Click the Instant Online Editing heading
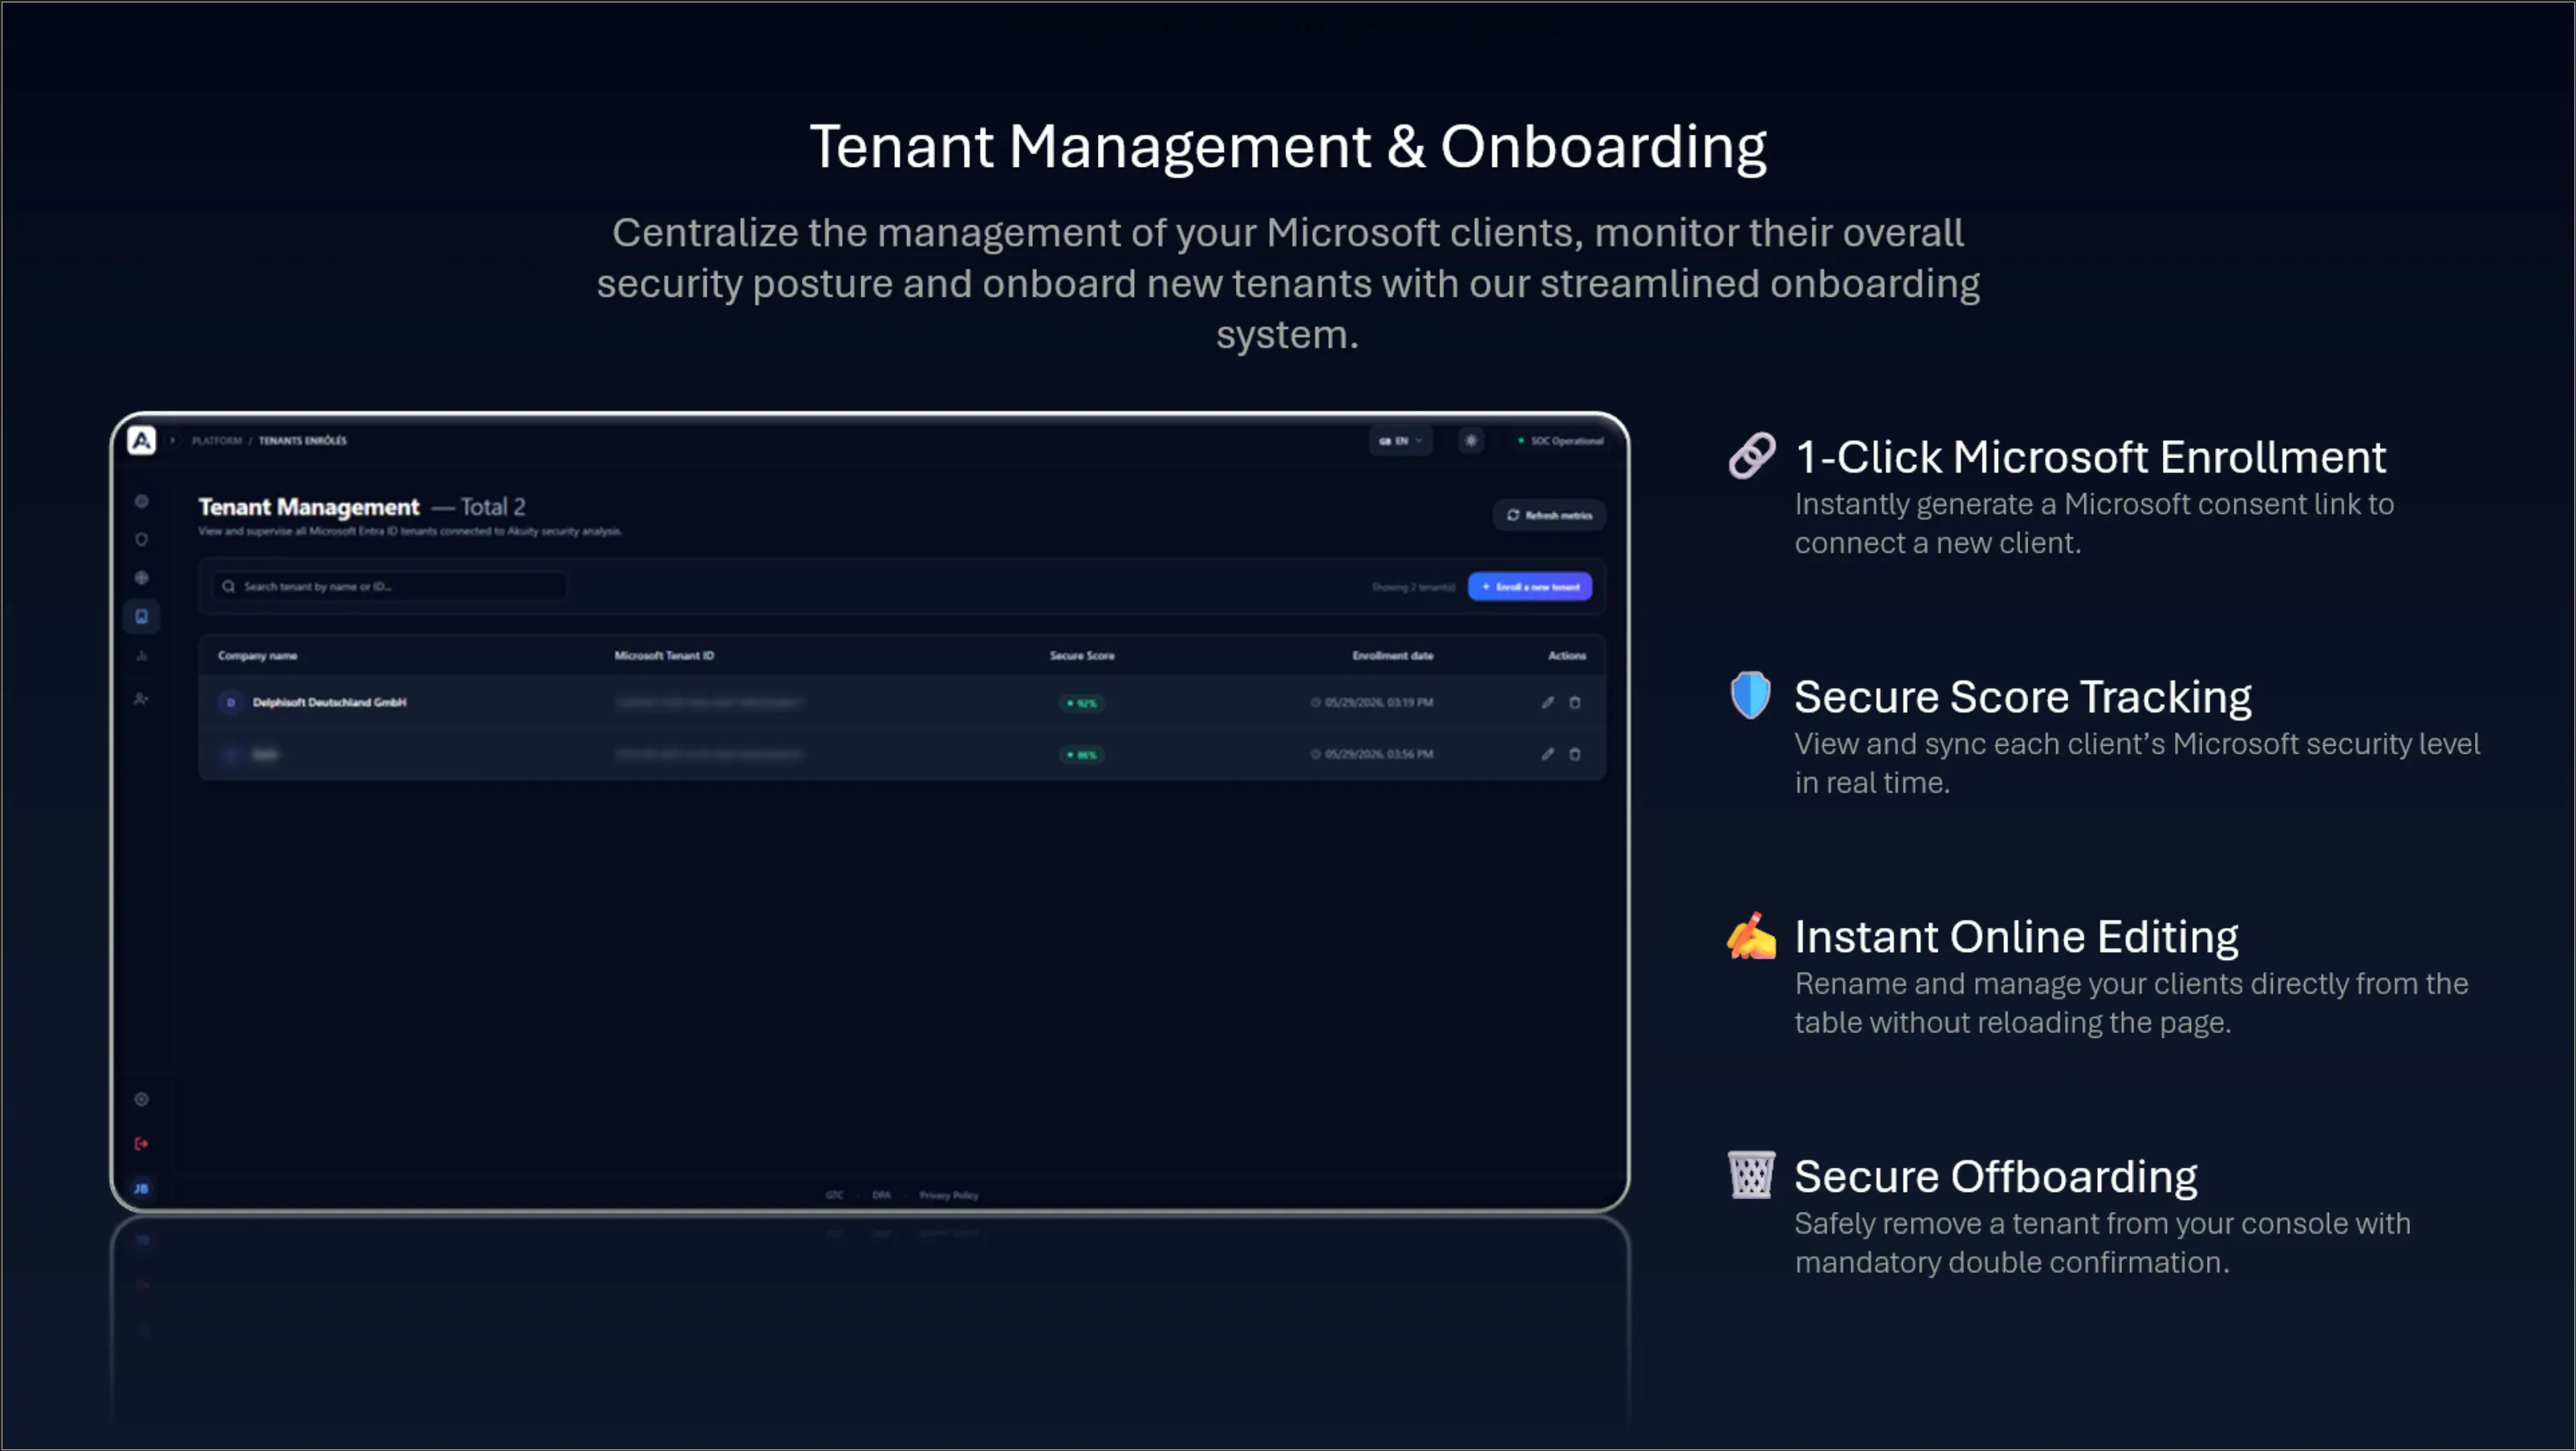Viewport: 2576px width, 1451px height. [2017, 937]
